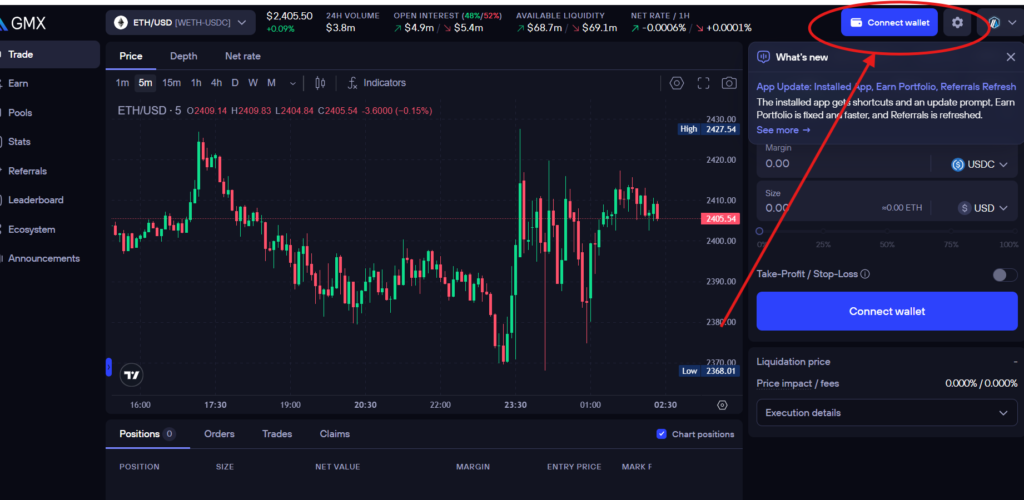Open the App Update announcement link
The height and width of the screenshot is (500, 1024).
click(886, 87)
